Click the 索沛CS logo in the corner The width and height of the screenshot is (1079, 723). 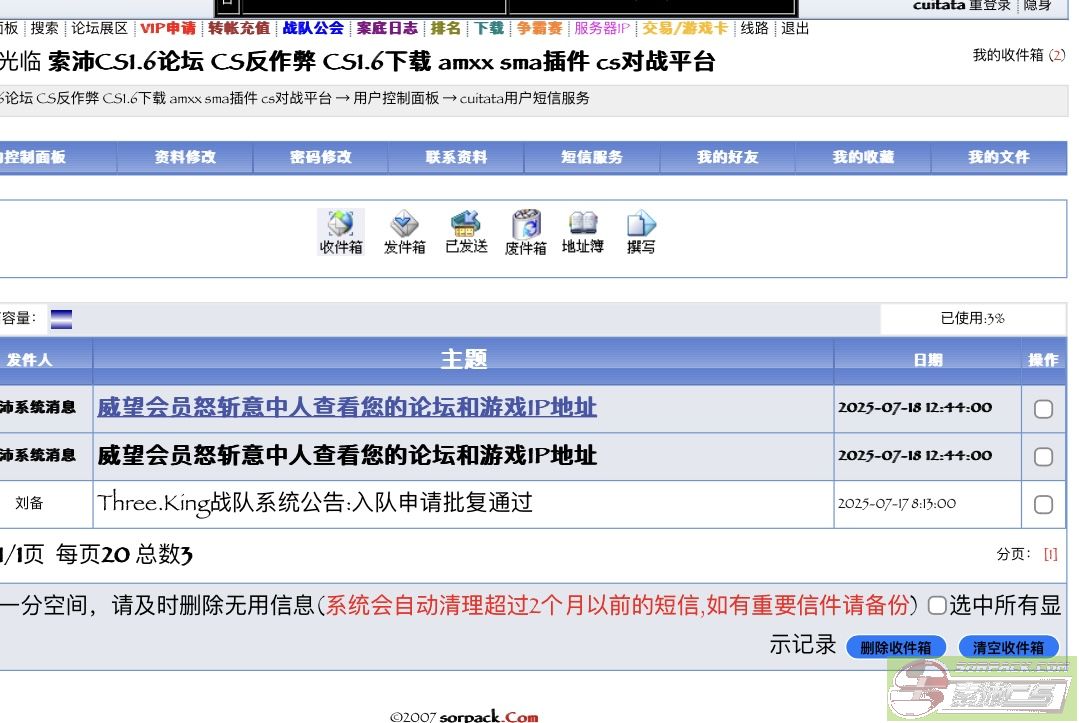(980, 690)
